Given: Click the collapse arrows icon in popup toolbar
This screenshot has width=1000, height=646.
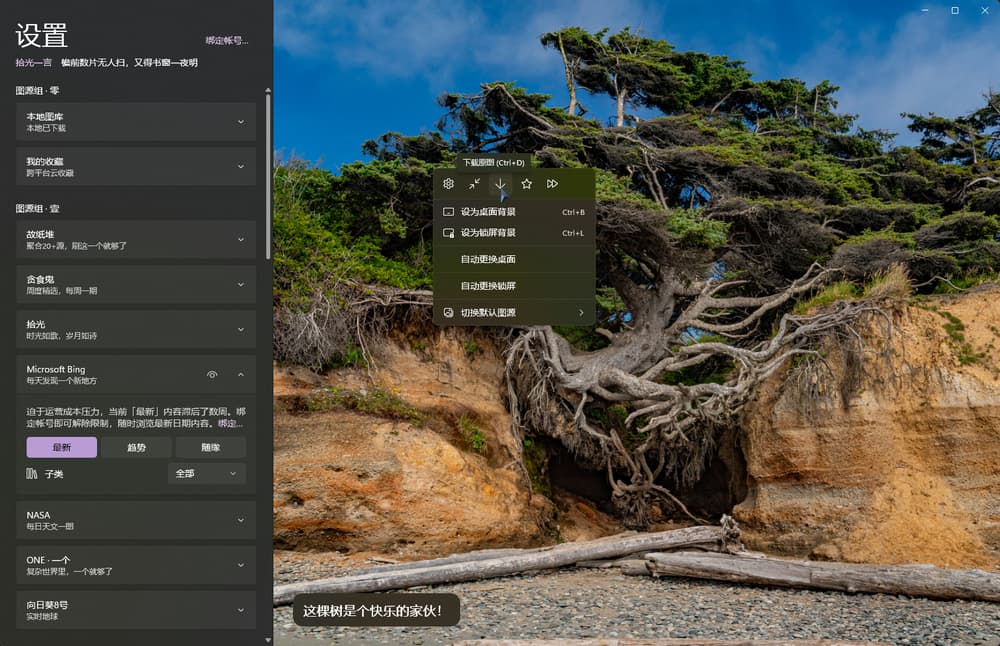Looking at the screenshot, I should (475, 184).
